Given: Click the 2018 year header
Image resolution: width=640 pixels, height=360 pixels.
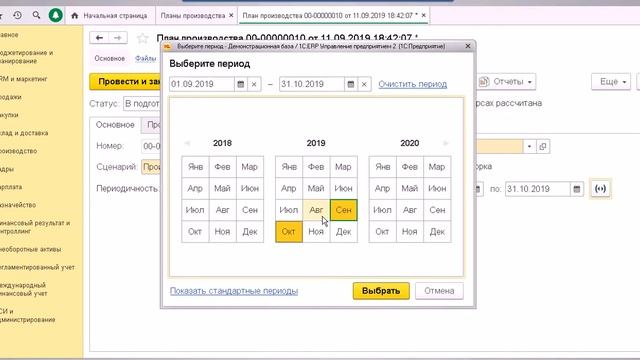Looking at the screenshot, I should click(x=222, y=143).
